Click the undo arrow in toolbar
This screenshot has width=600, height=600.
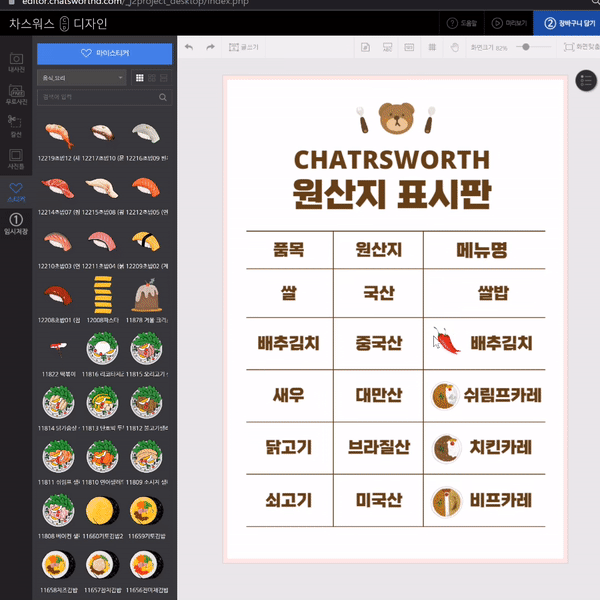(189, 47)
